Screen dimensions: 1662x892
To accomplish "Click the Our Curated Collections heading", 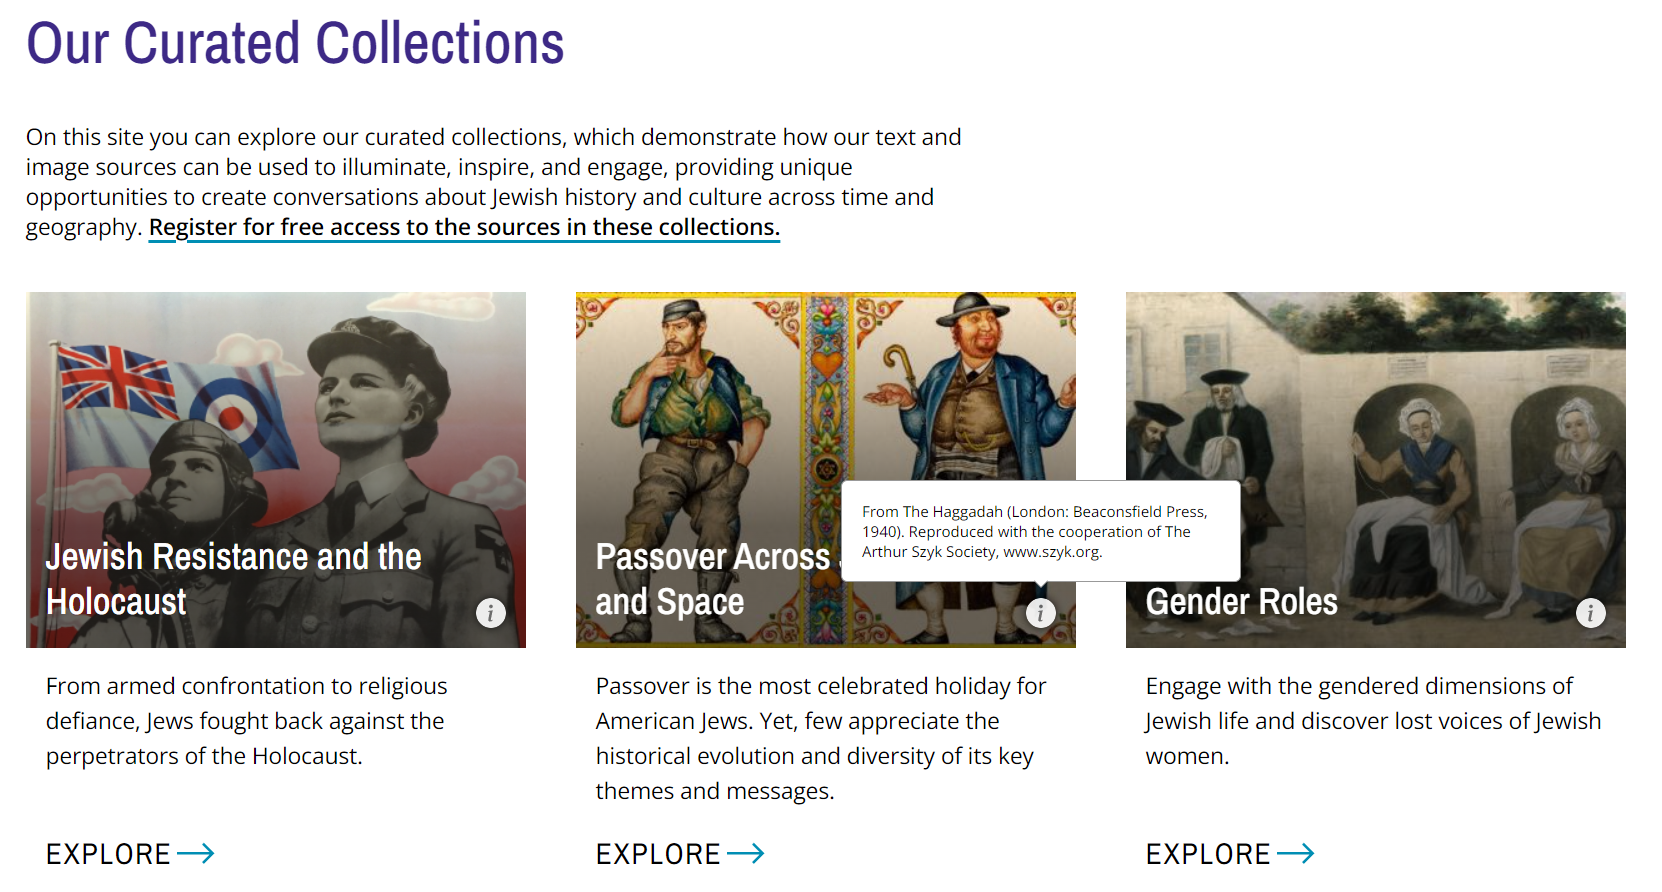I will pos(295,44).
